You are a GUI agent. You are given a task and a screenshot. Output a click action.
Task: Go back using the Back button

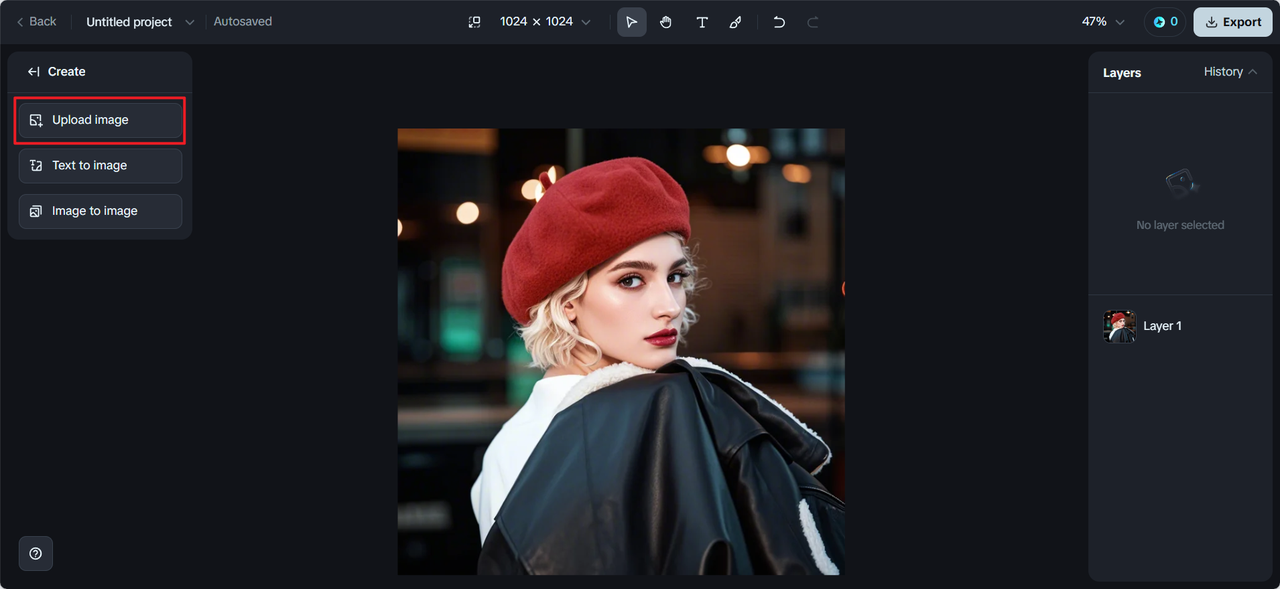36,22
